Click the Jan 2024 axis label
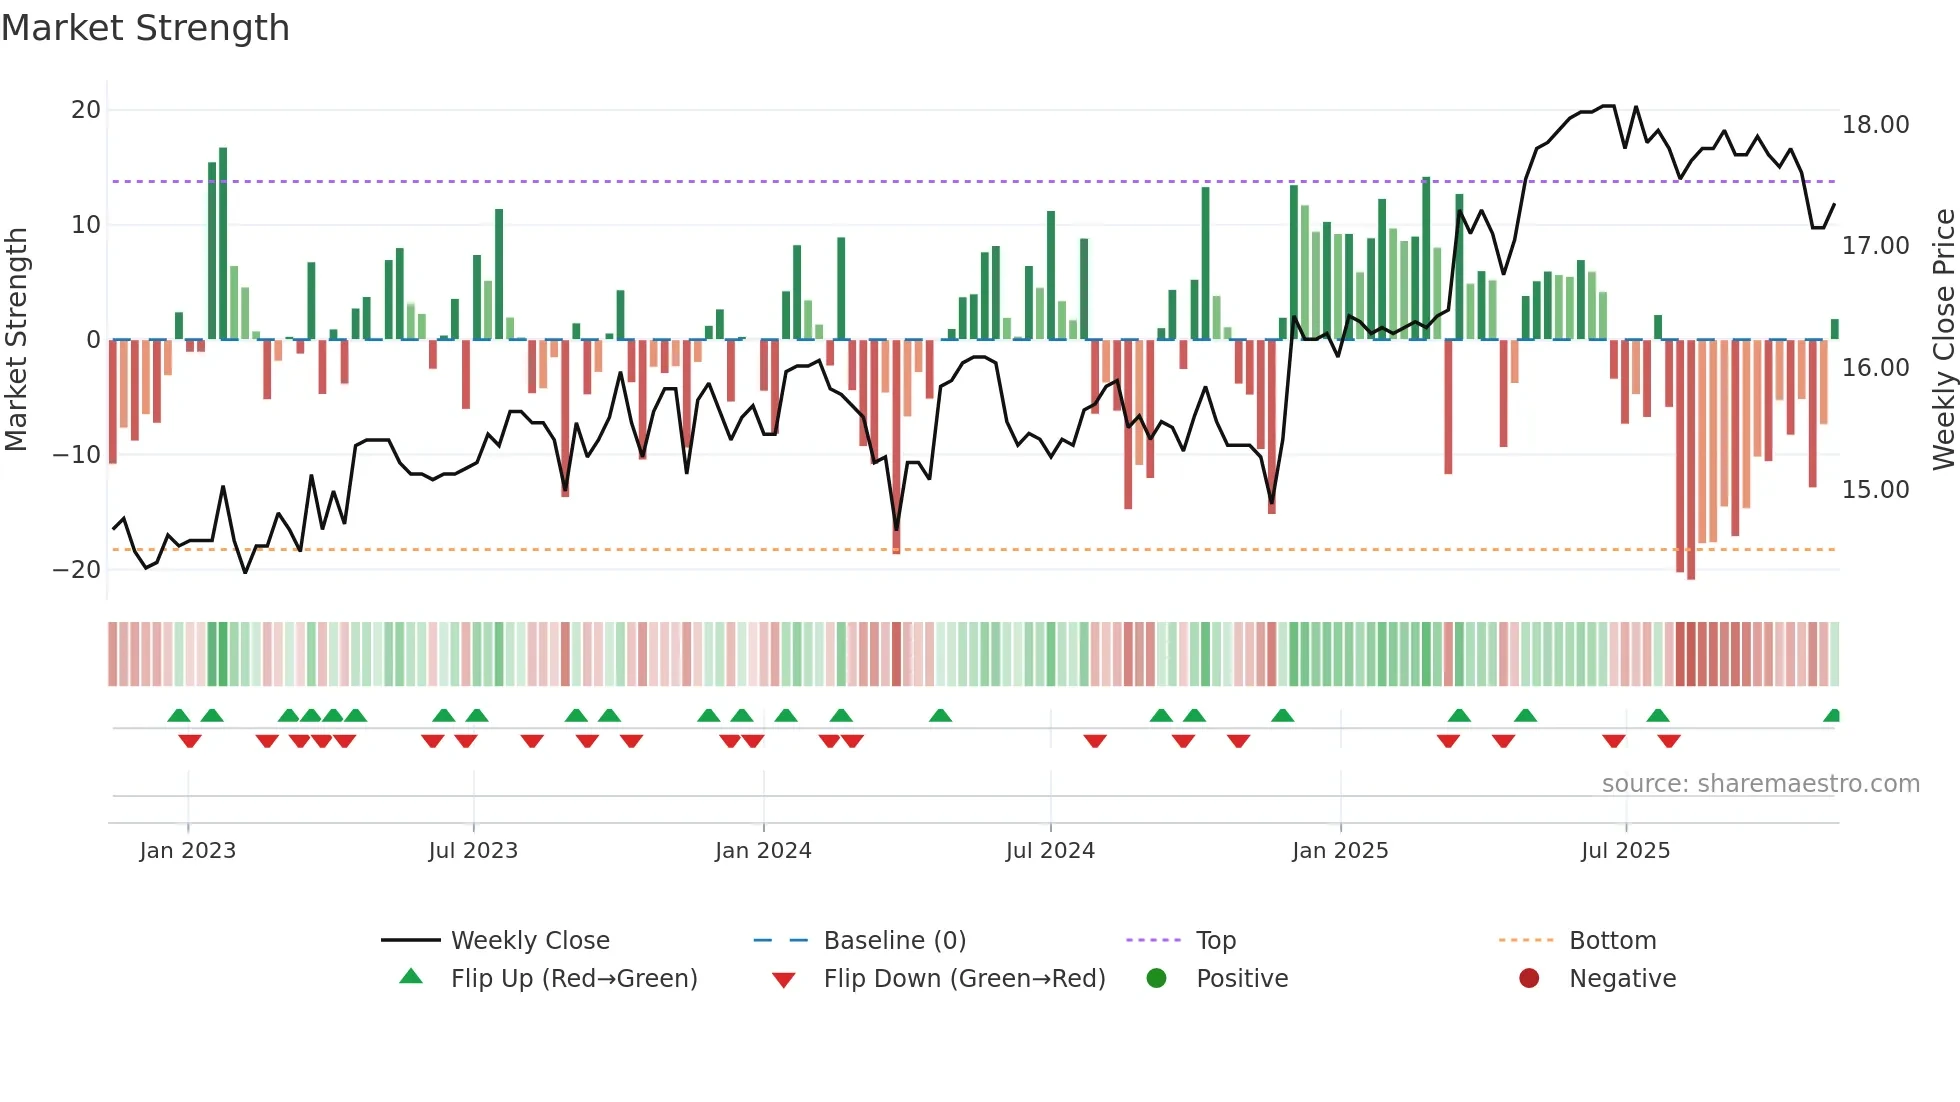 [x=763, y=850]
